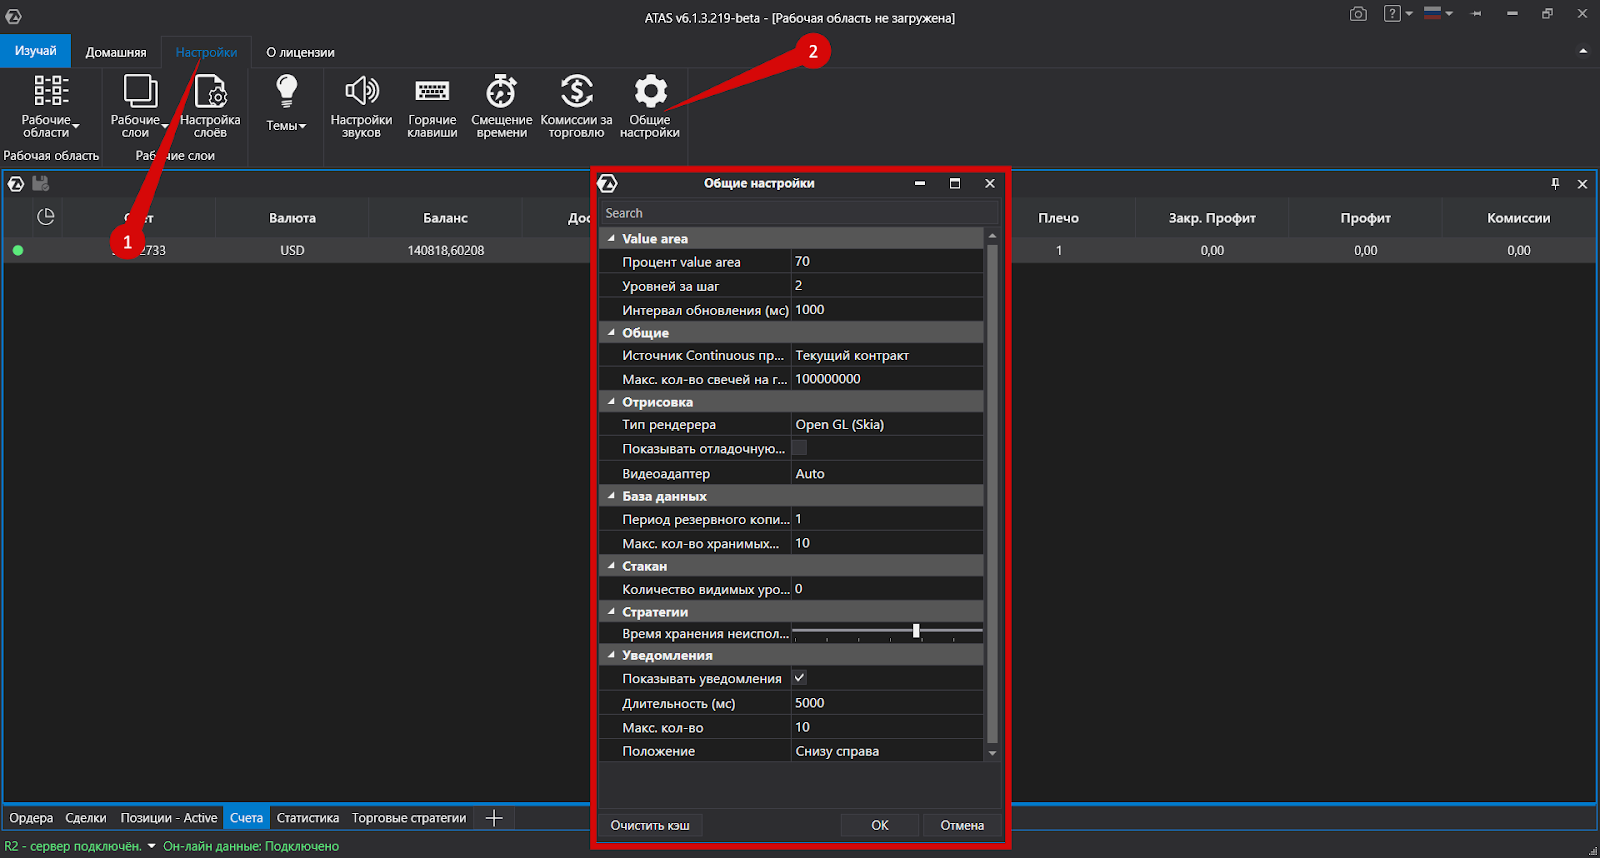This screenshot has width=1600, height=858.
Task: Click balance cell 140818,60208
Action: tap(446, 251)
